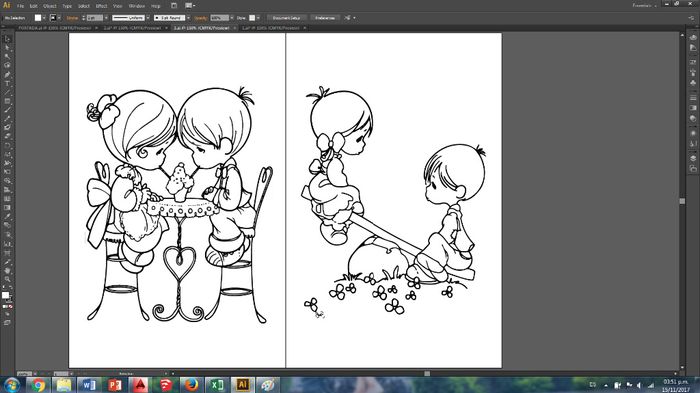Open Firefox from the taskbar
Screen dimensions: 700x393
tap(192, 385)
